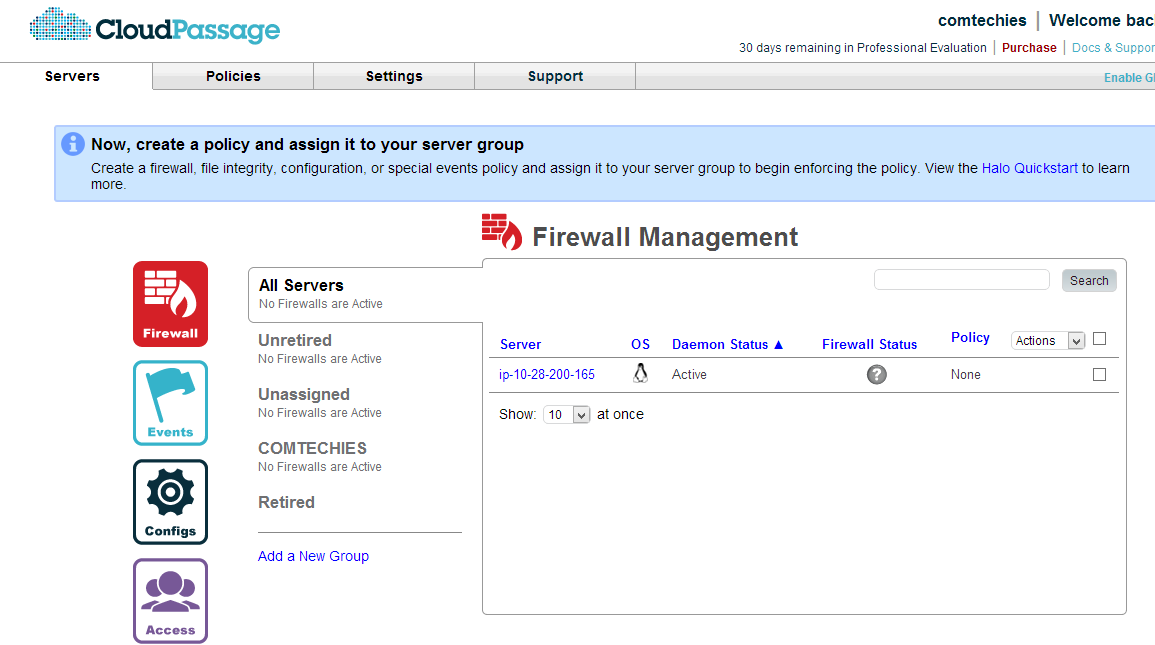The height and width of the screenshot is (645, 1155).
Task: Select the All Servers group
Action: tap(365, 294)
